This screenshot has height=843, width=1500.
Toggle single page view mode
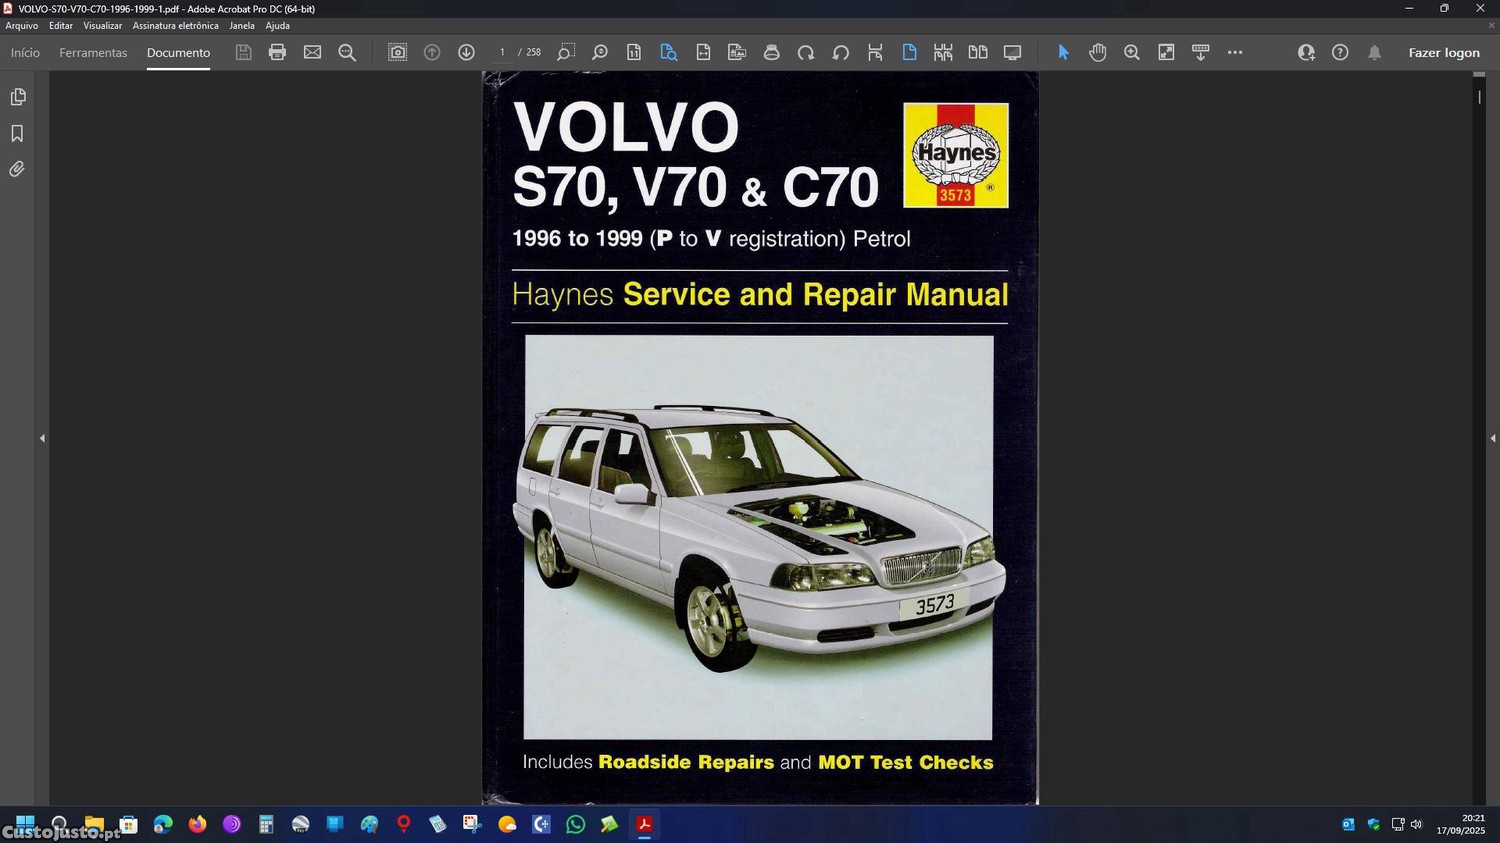tap(909, 53)
